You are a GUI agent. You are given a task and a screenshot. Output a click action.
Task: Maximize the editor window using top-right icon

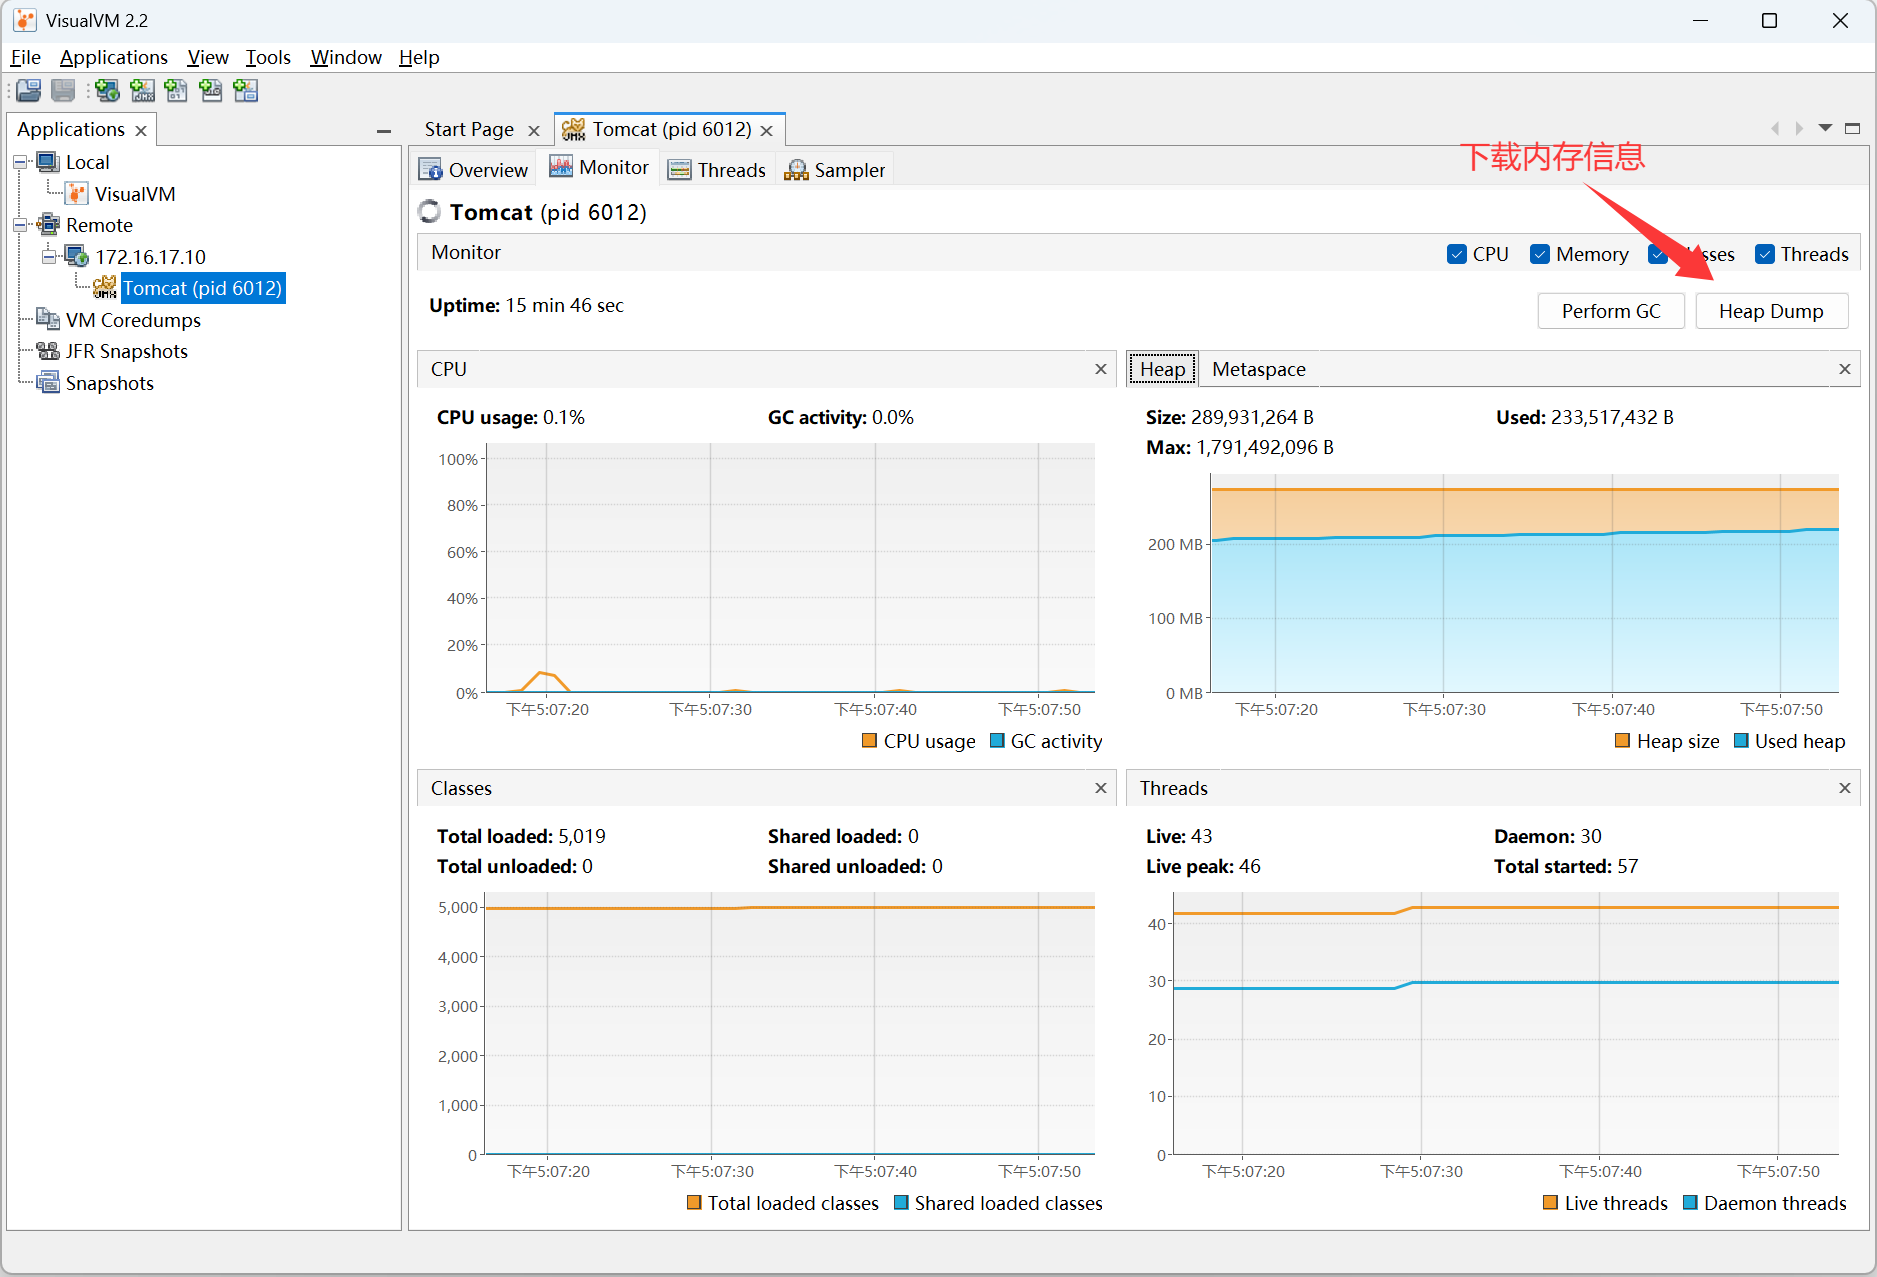tap(1852, 128)
